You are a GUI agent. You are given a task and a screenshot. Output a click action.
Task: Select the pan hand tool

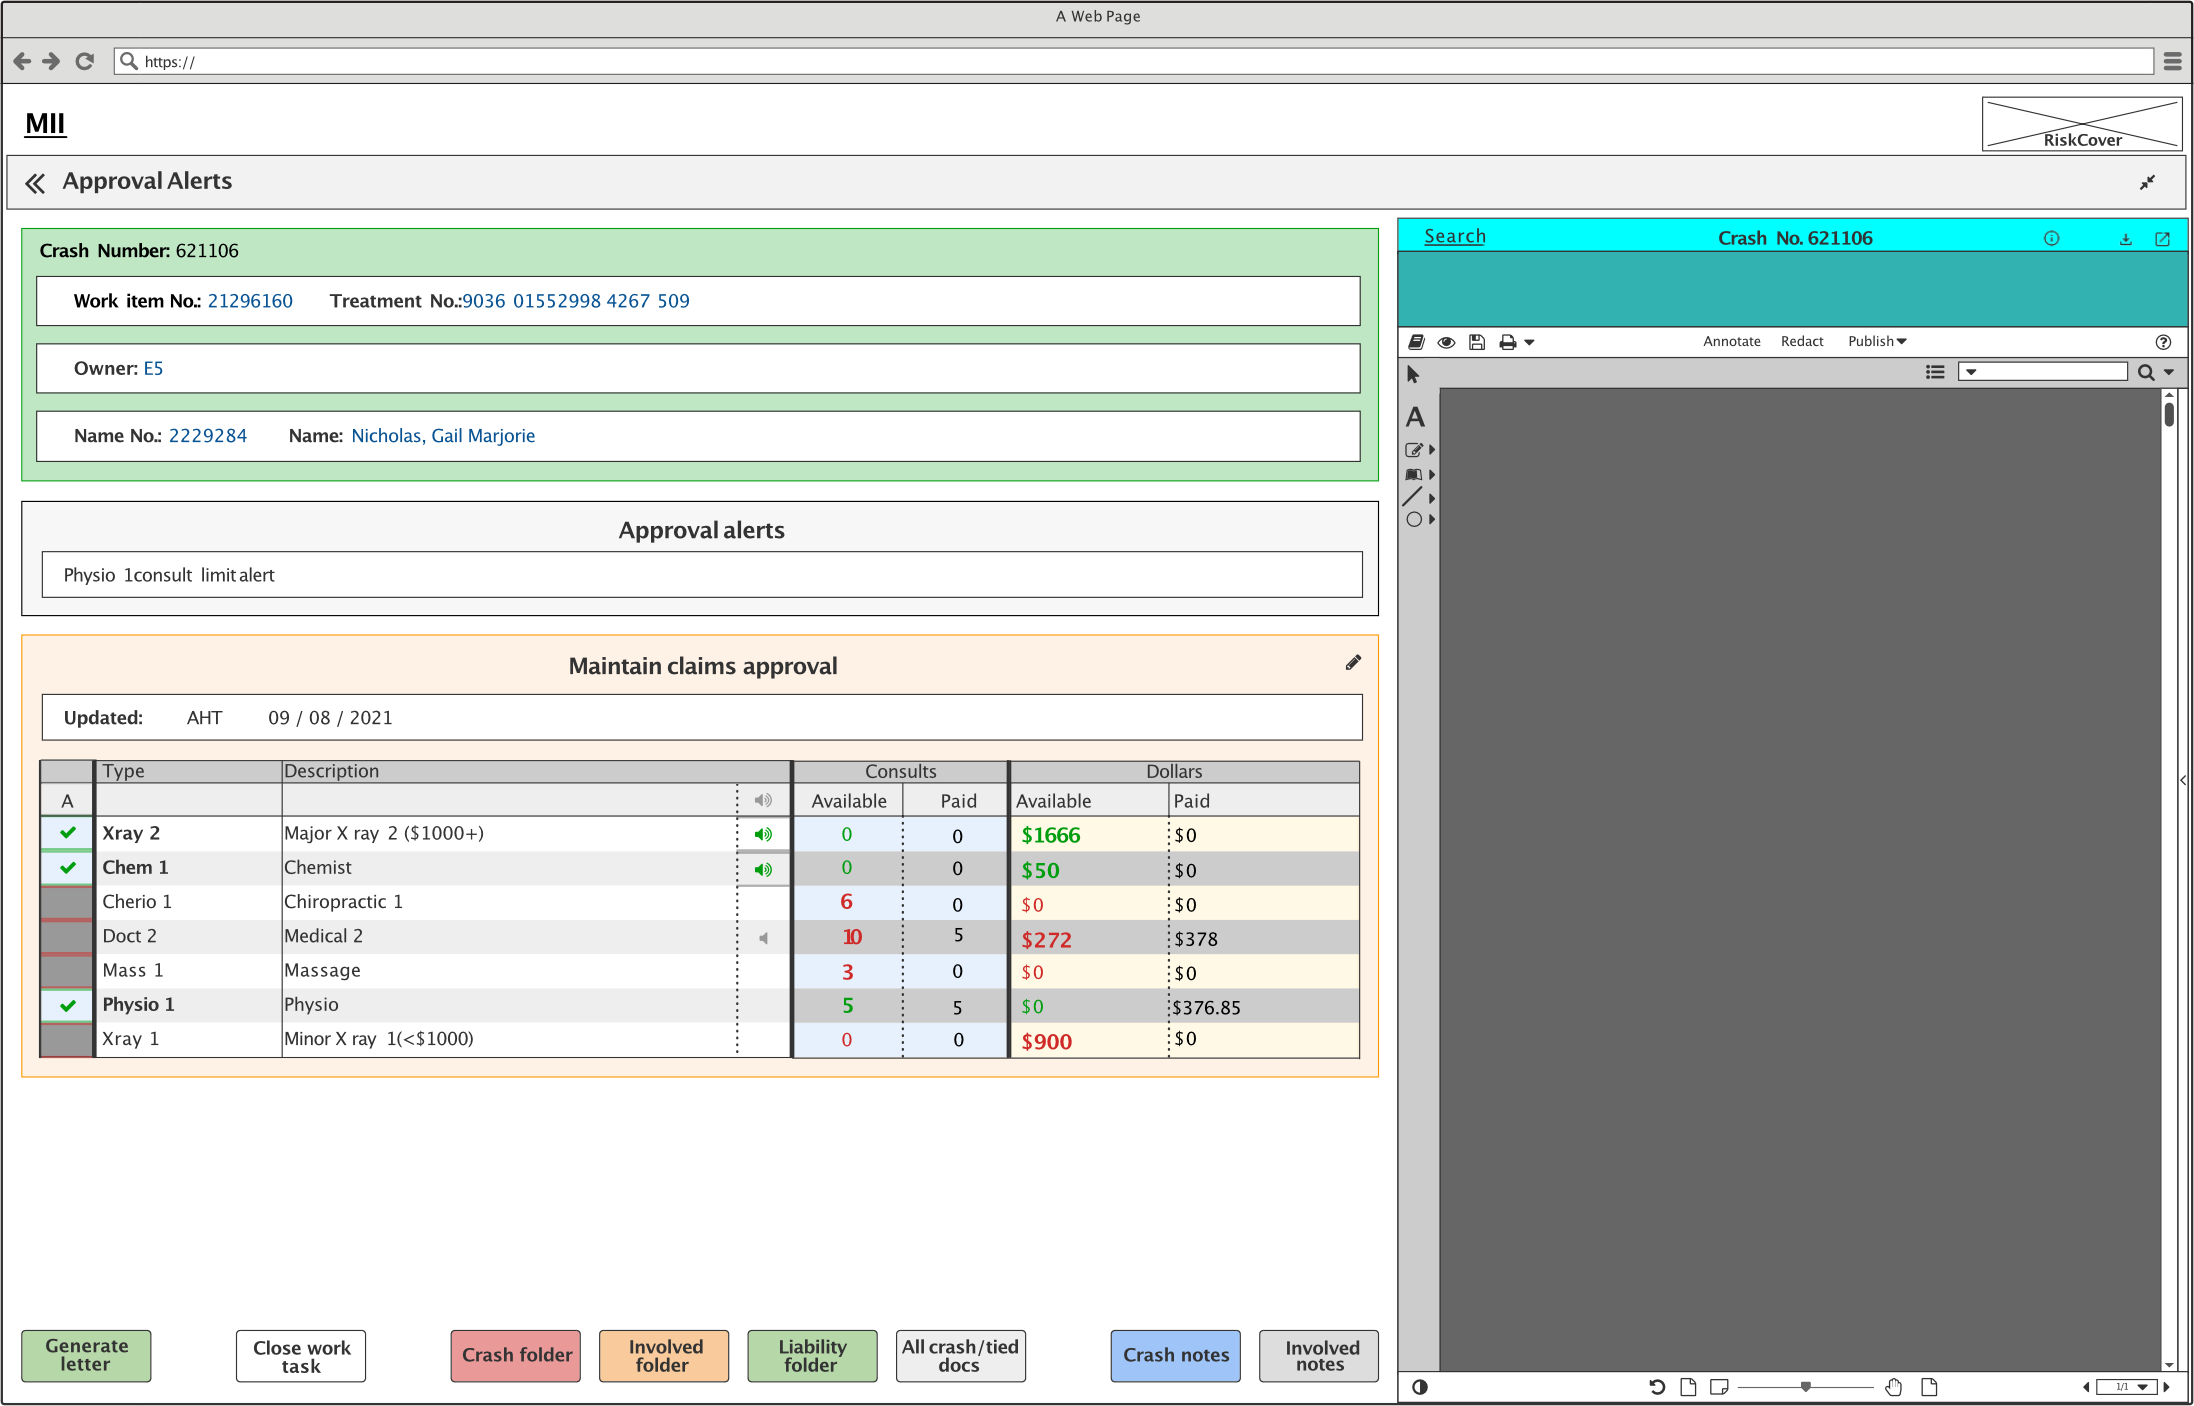1894,1387
